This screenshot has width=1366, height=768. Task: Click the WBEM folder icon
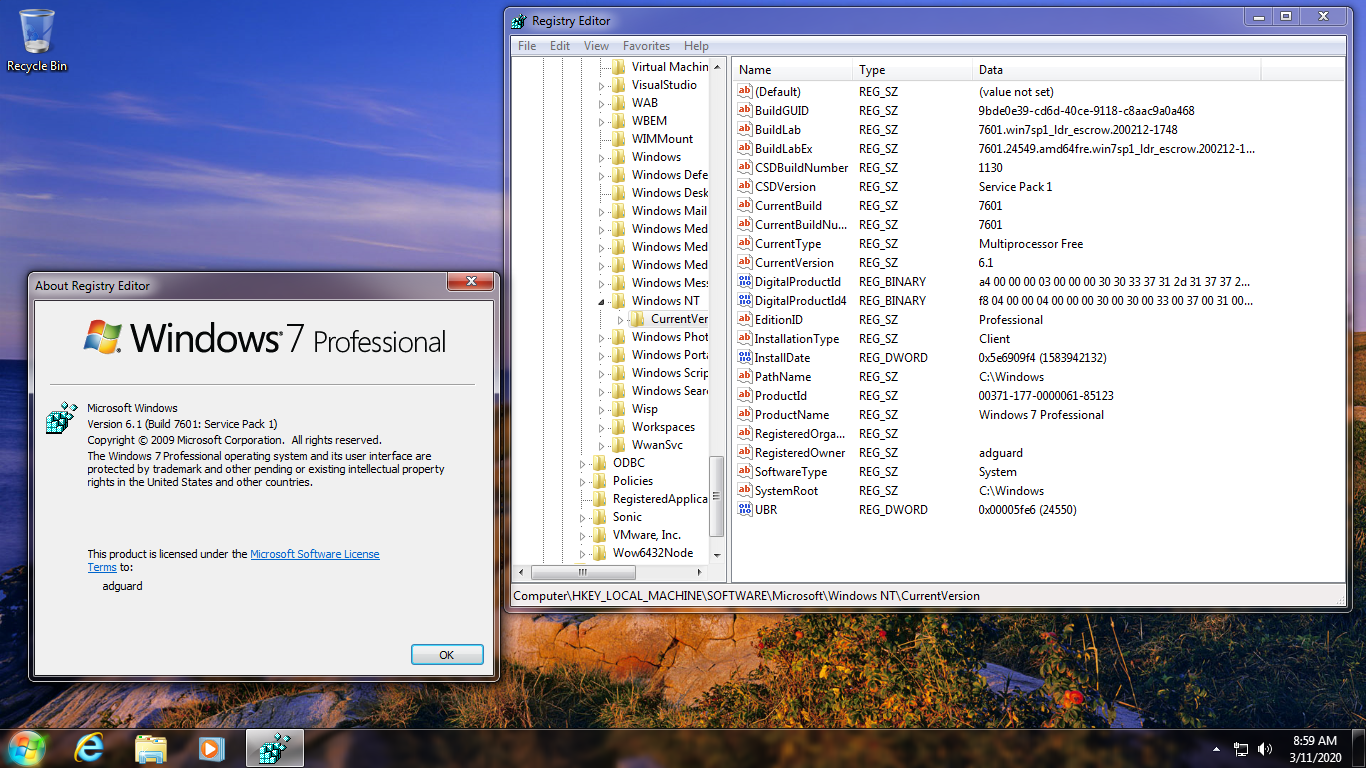619,121
